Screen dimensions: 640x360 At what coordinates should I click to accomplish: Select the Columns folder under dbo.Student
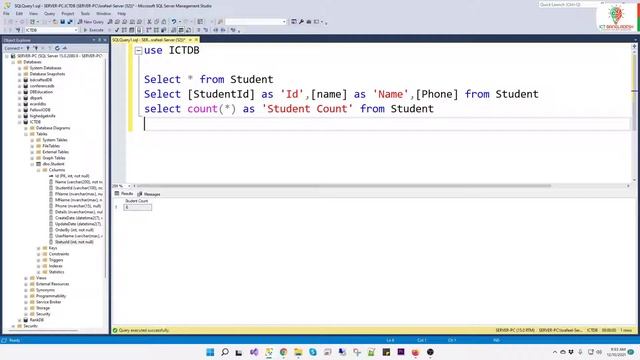click(x=57, y=170)
